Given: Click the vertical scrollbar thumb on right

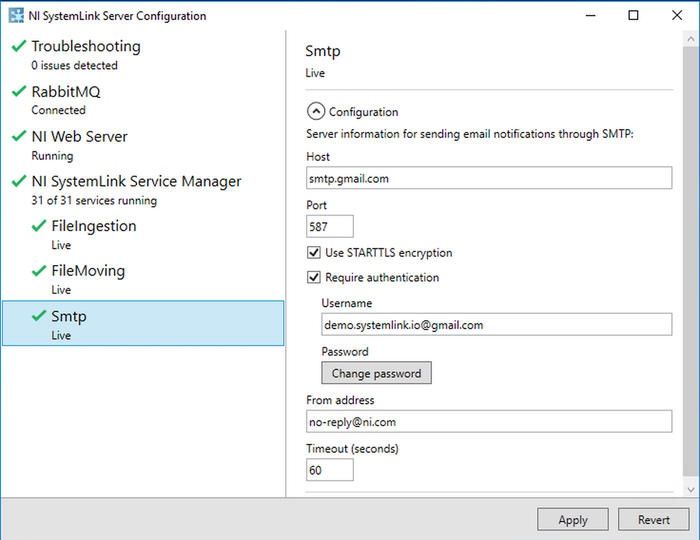Looking at the screenshot, I should coord(691,261).
